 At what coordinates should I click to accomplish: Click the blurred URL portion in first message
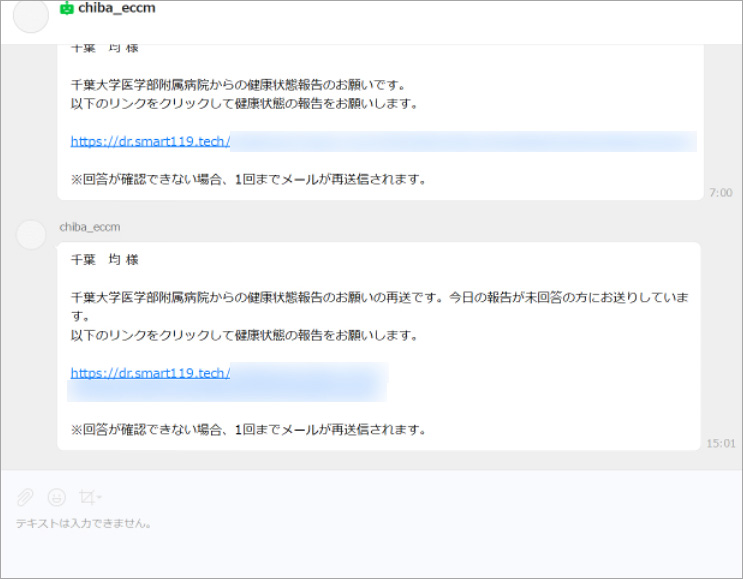[x=460, y=141]
